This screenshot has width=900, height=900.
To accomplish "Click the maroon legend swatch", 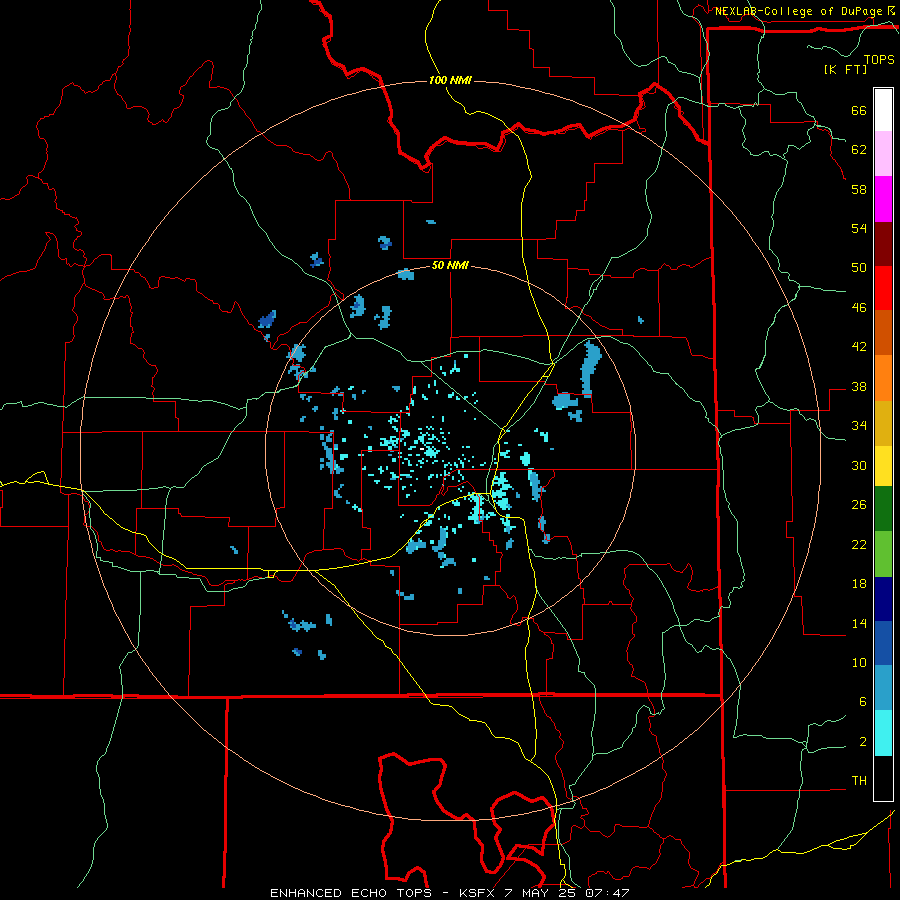I will click(x=883, y=243).
